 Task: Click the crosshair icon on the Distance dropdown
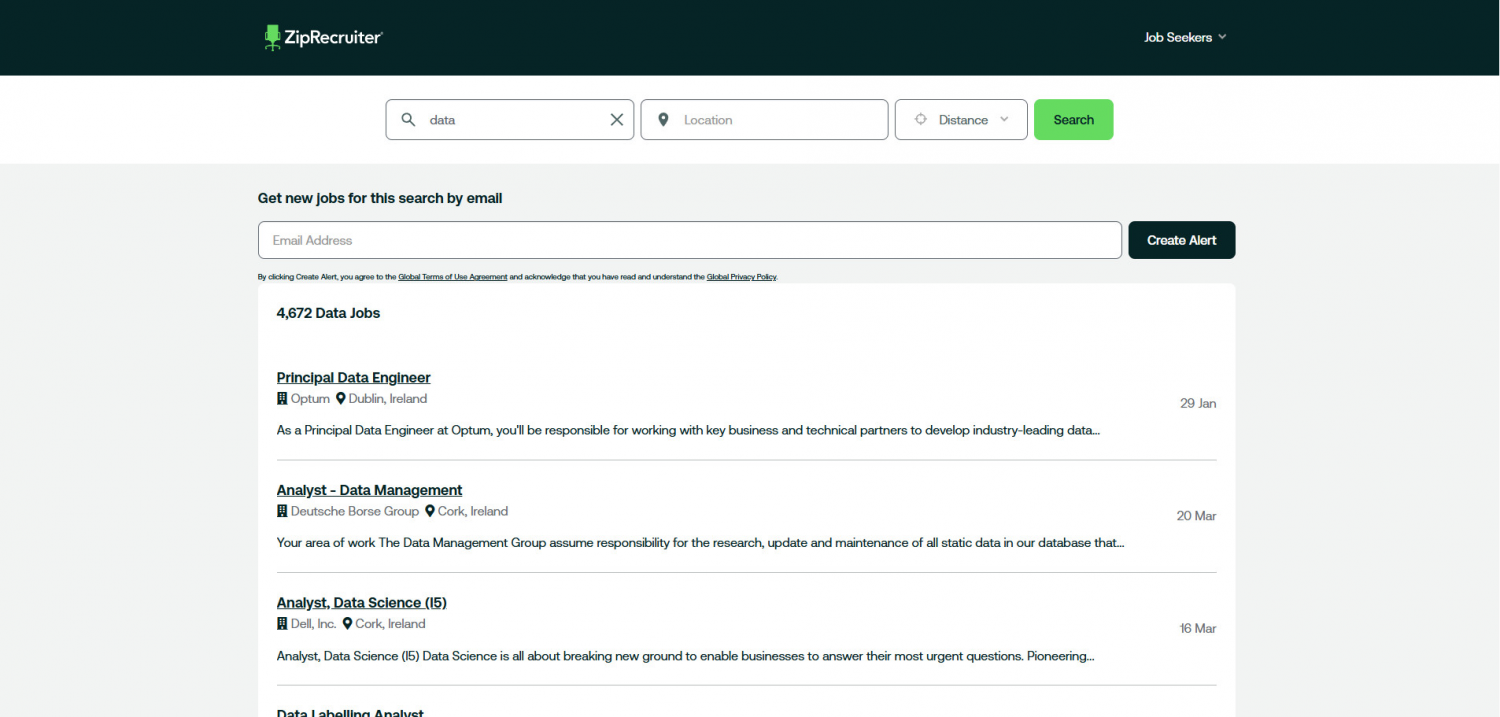pyautogui.click(x=921, y=120)
